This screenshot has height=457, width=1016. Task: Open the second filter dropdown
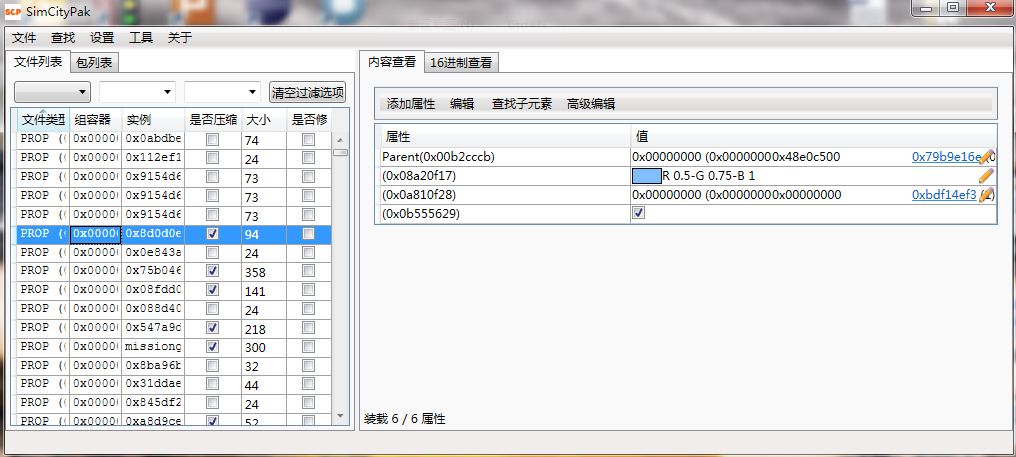137,92
